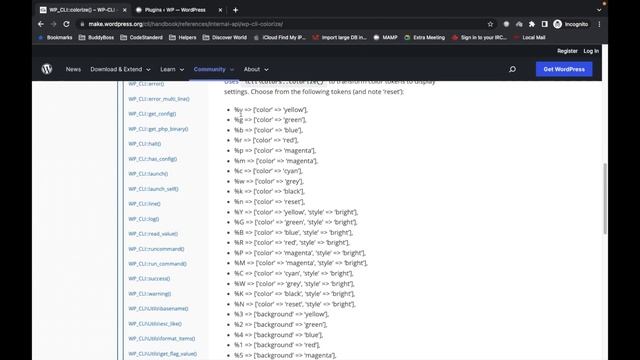Open Chrome three-dot menu

599,24
